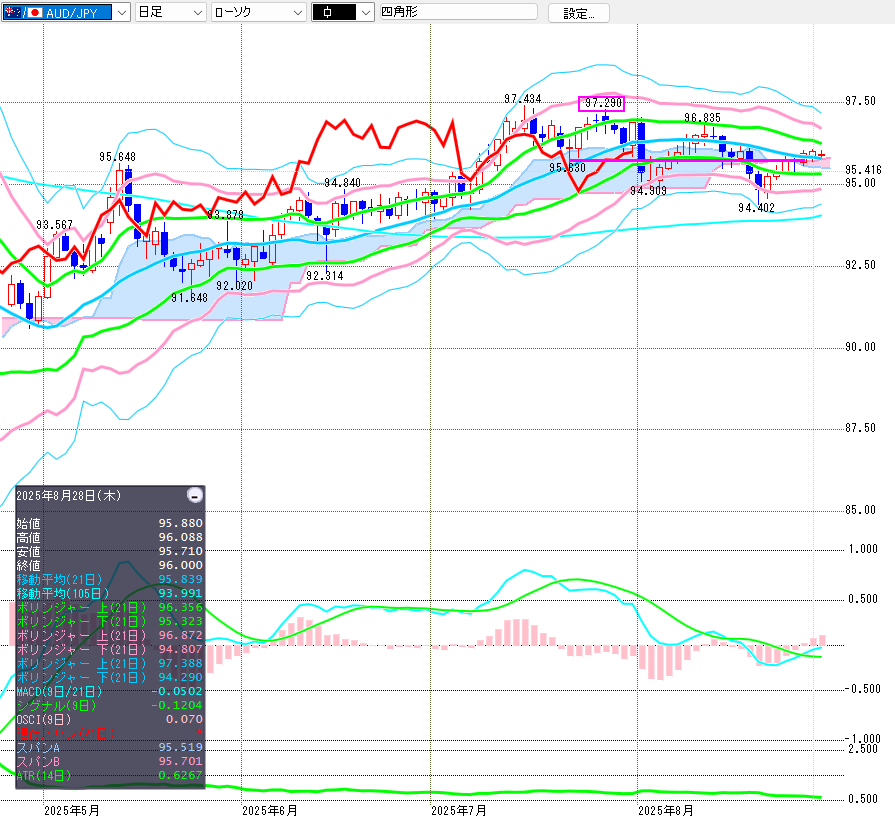The height and width of the screenshot is (820, 895).
Task: Select the 高値 96.088 row
Action: pyautogui.click(x=110, y=538)
